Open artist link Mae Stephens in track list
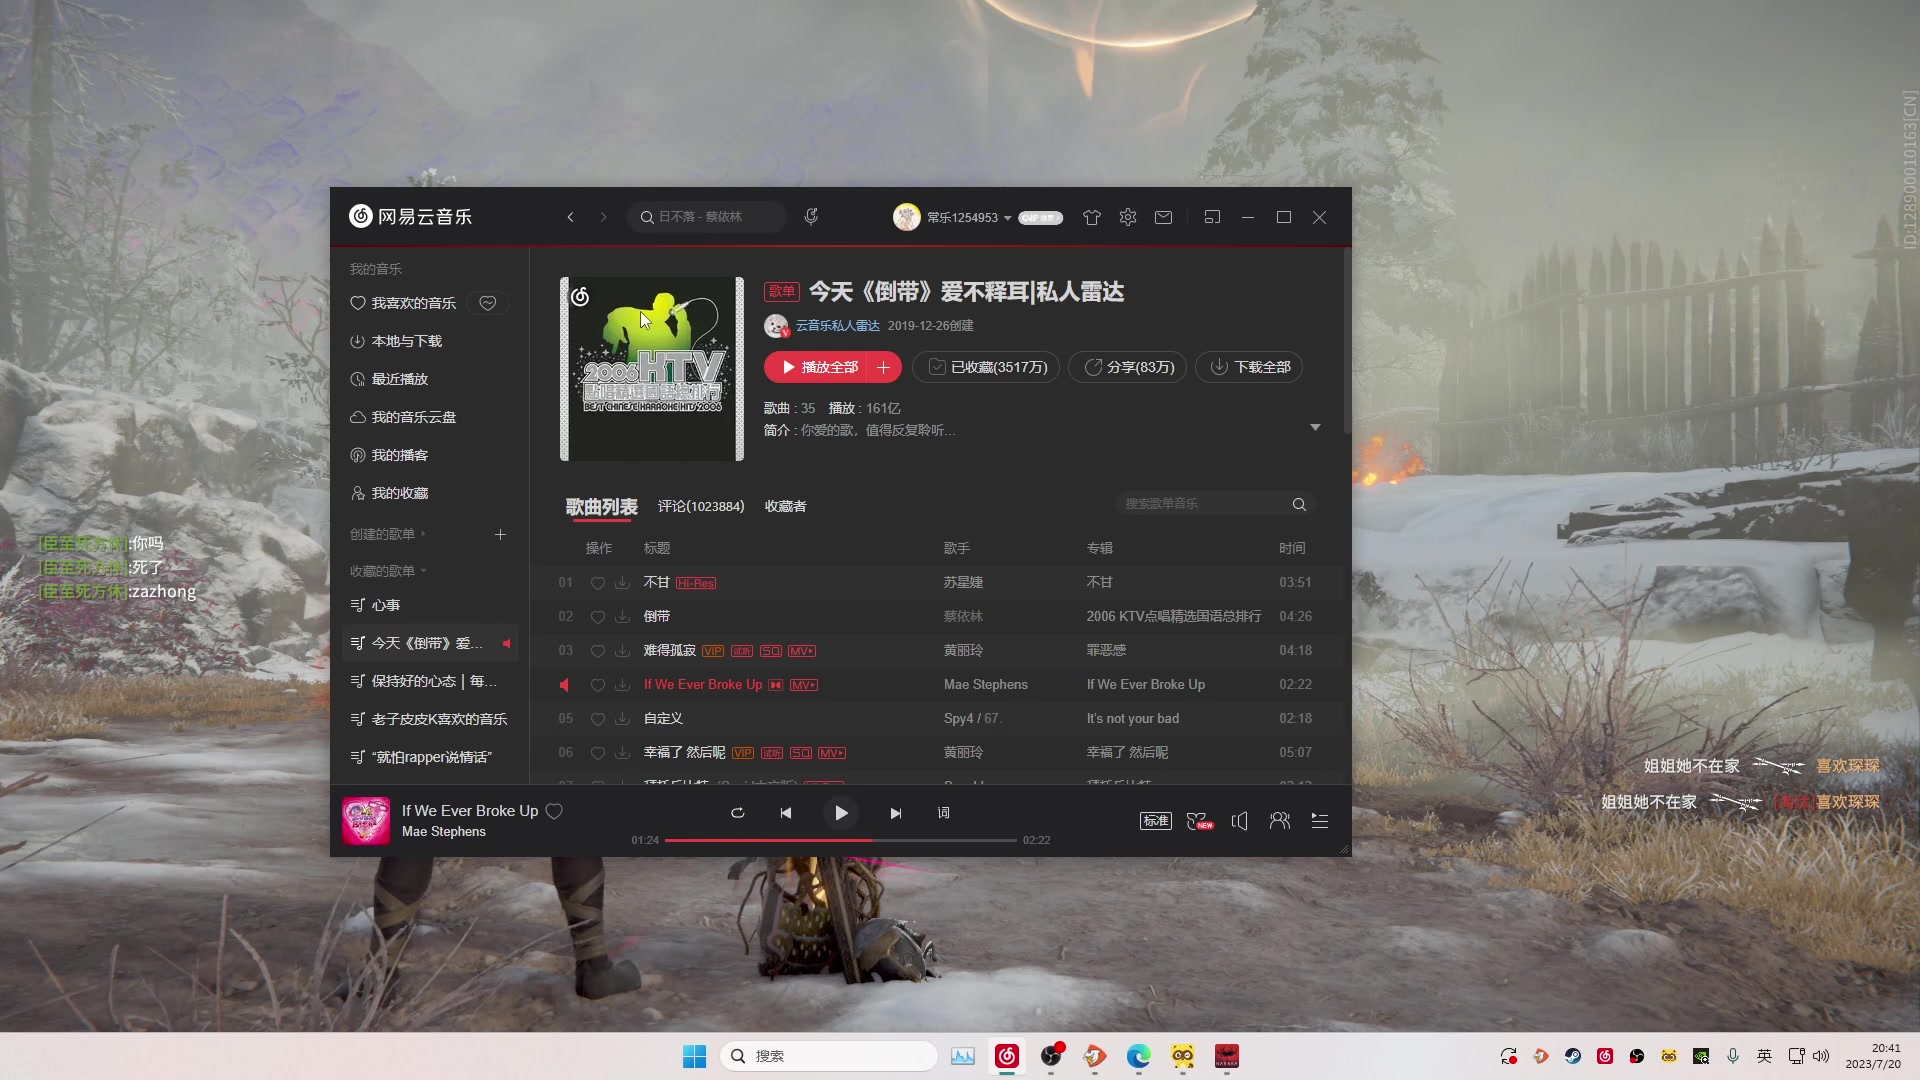 point(985,685)
